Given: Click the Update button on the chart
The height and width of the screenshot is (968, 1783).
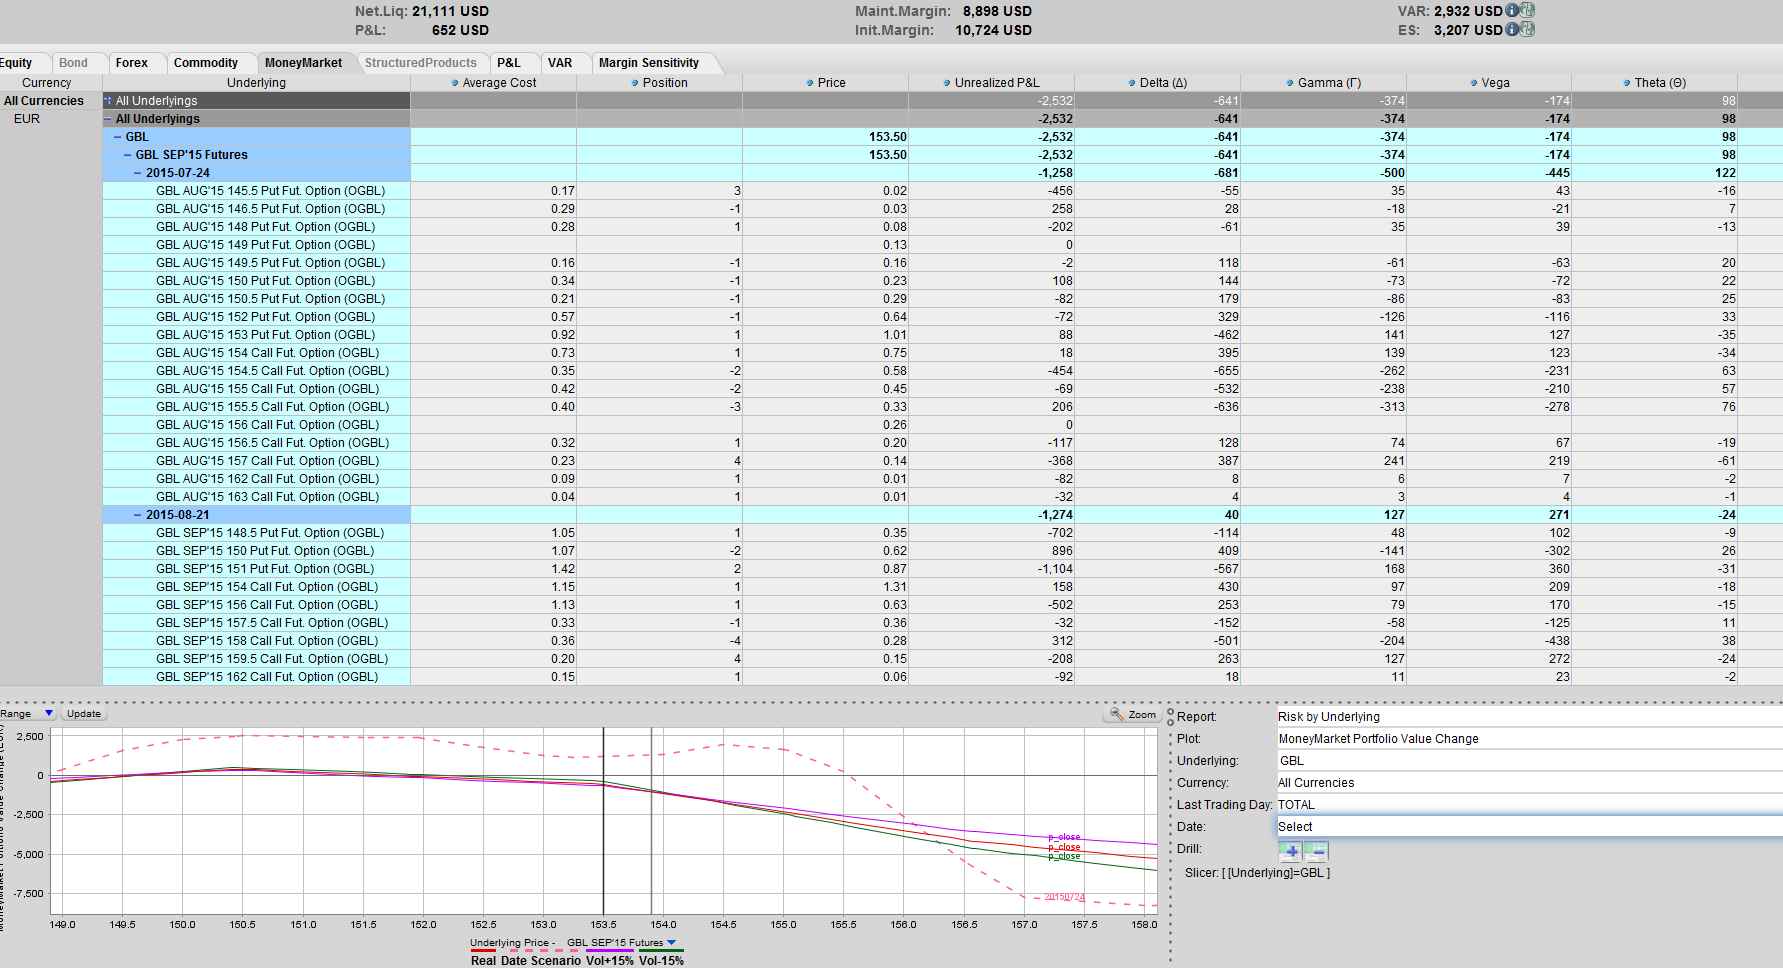Looking at the screenshot, I should pyautogui.click(x=84, y=714).
